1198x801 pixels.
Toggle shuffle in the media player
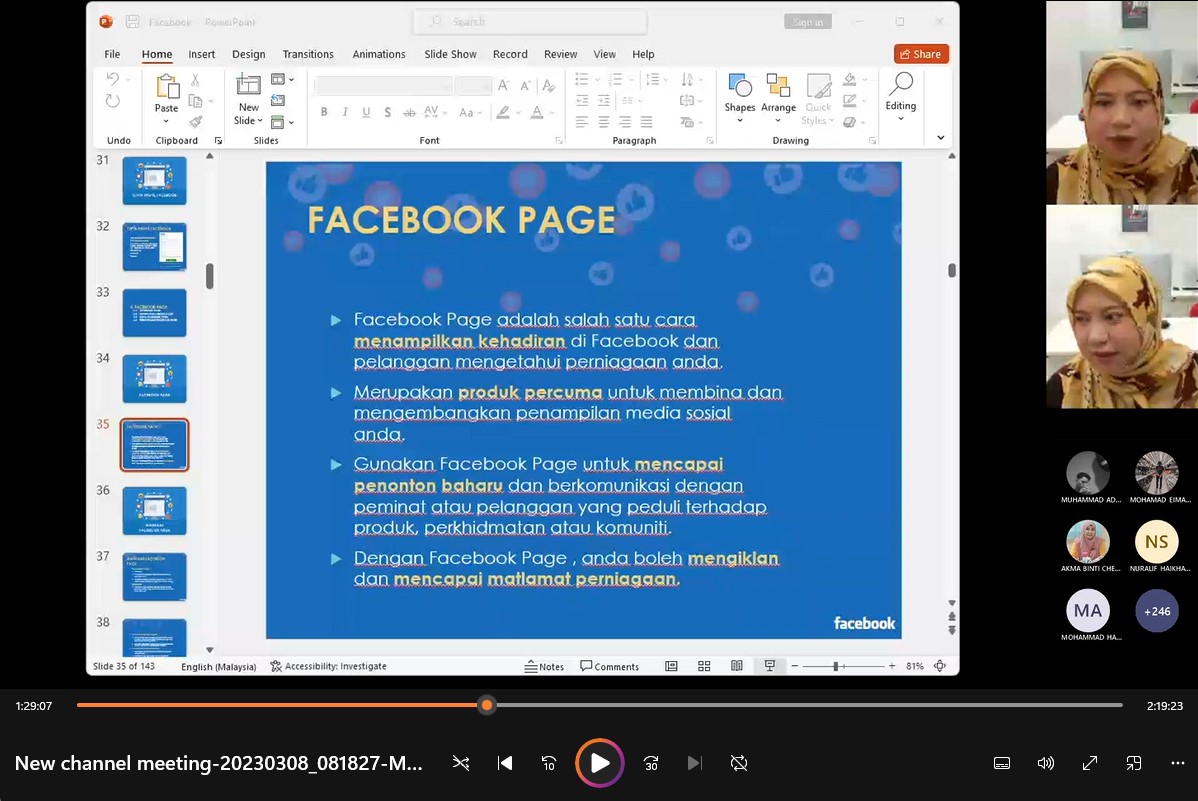[461, 763]
